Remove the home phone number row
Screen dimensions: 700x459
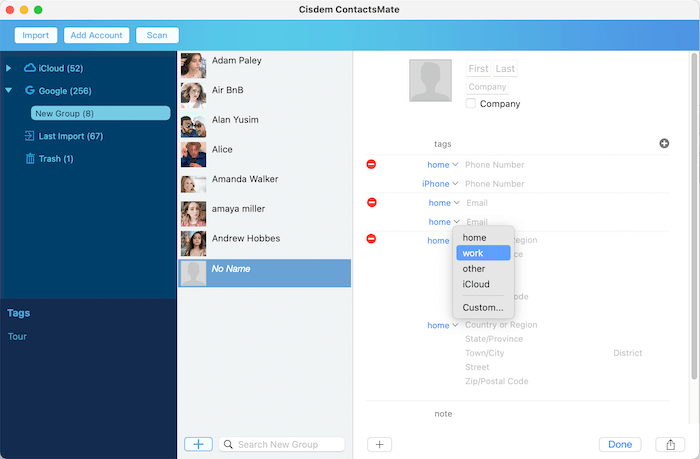coord(371,164)
